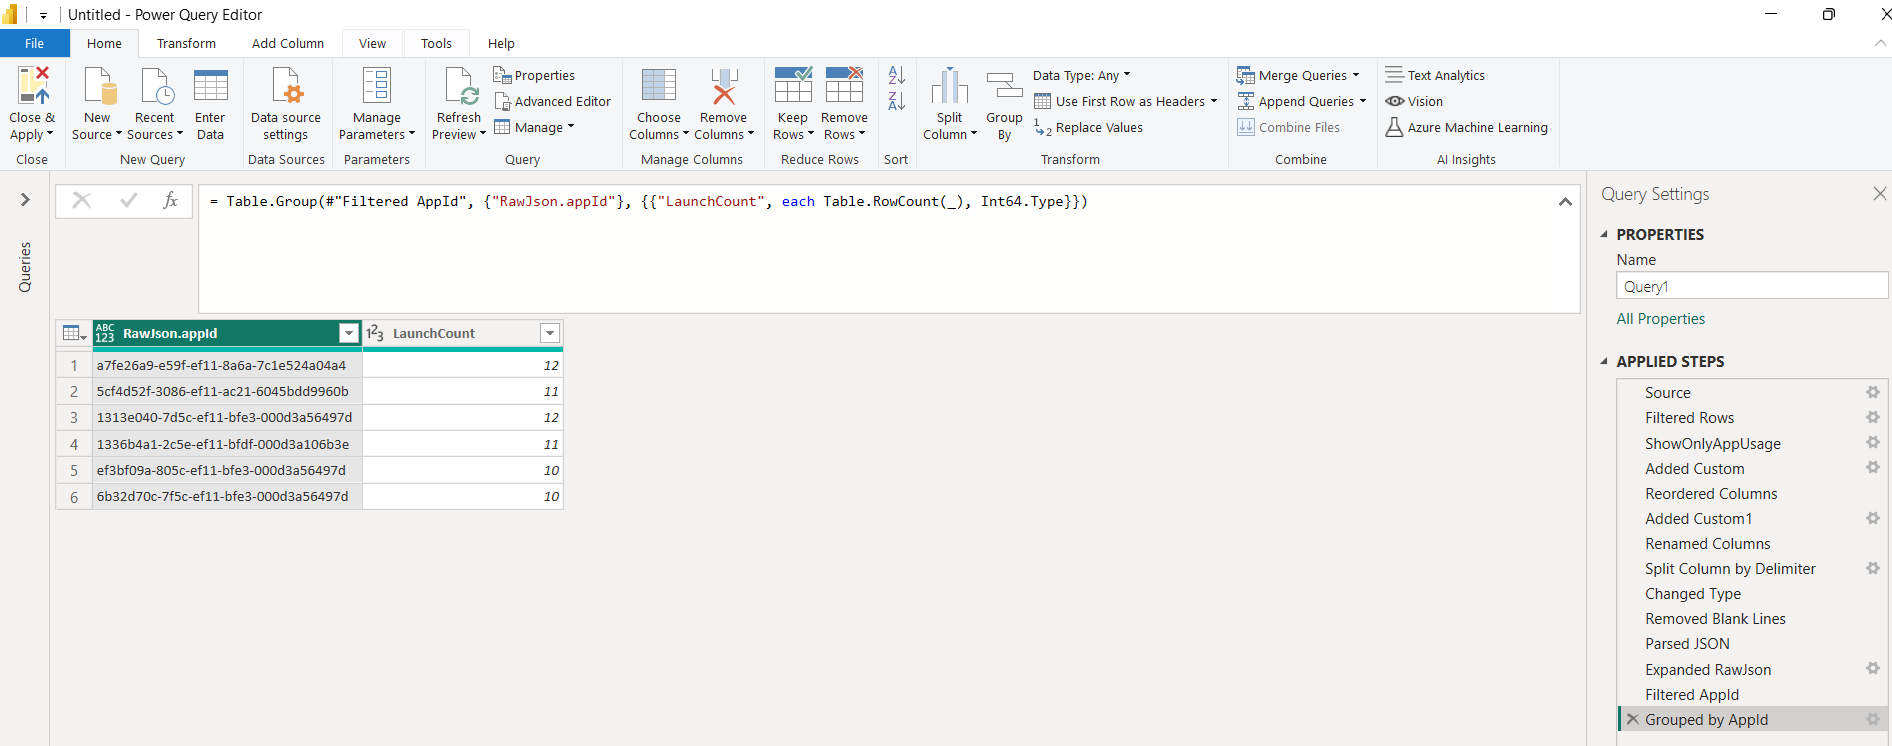This screenshot has height=746, width=1892.
Task: Click the All Properties link
Action: (1660, 318)
